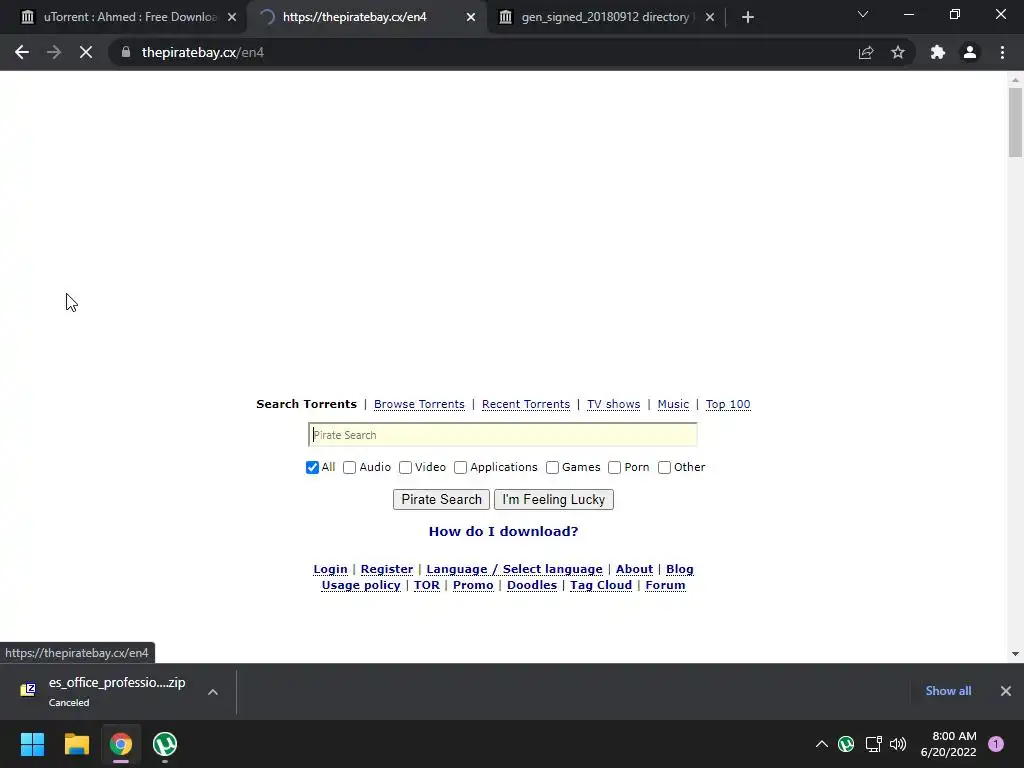
Task: Uncheck the All category checkbox
Action: coord(312,468)
